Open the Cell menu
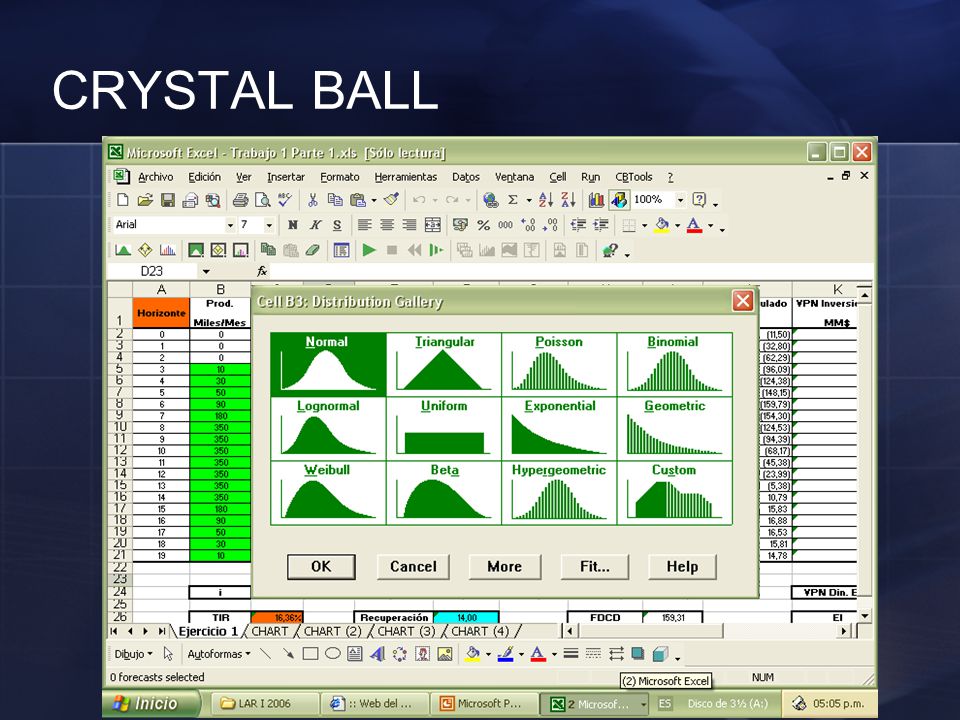The image size is (960, 720). [557, 177]
